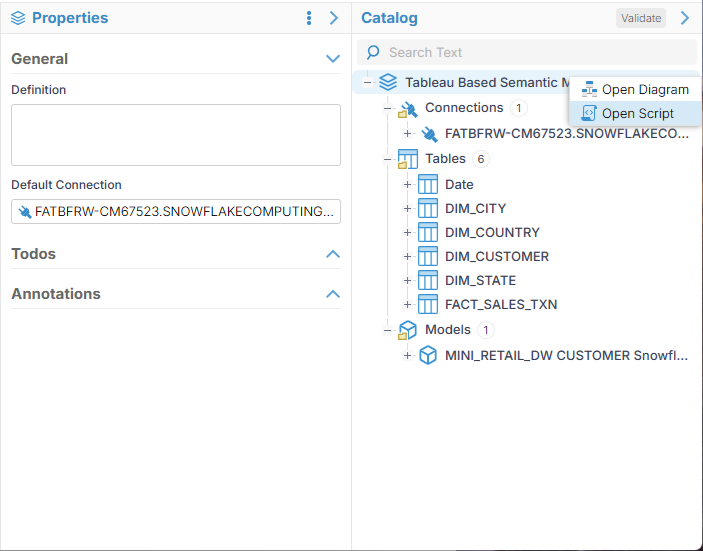Expand the Annotations section

333,294
